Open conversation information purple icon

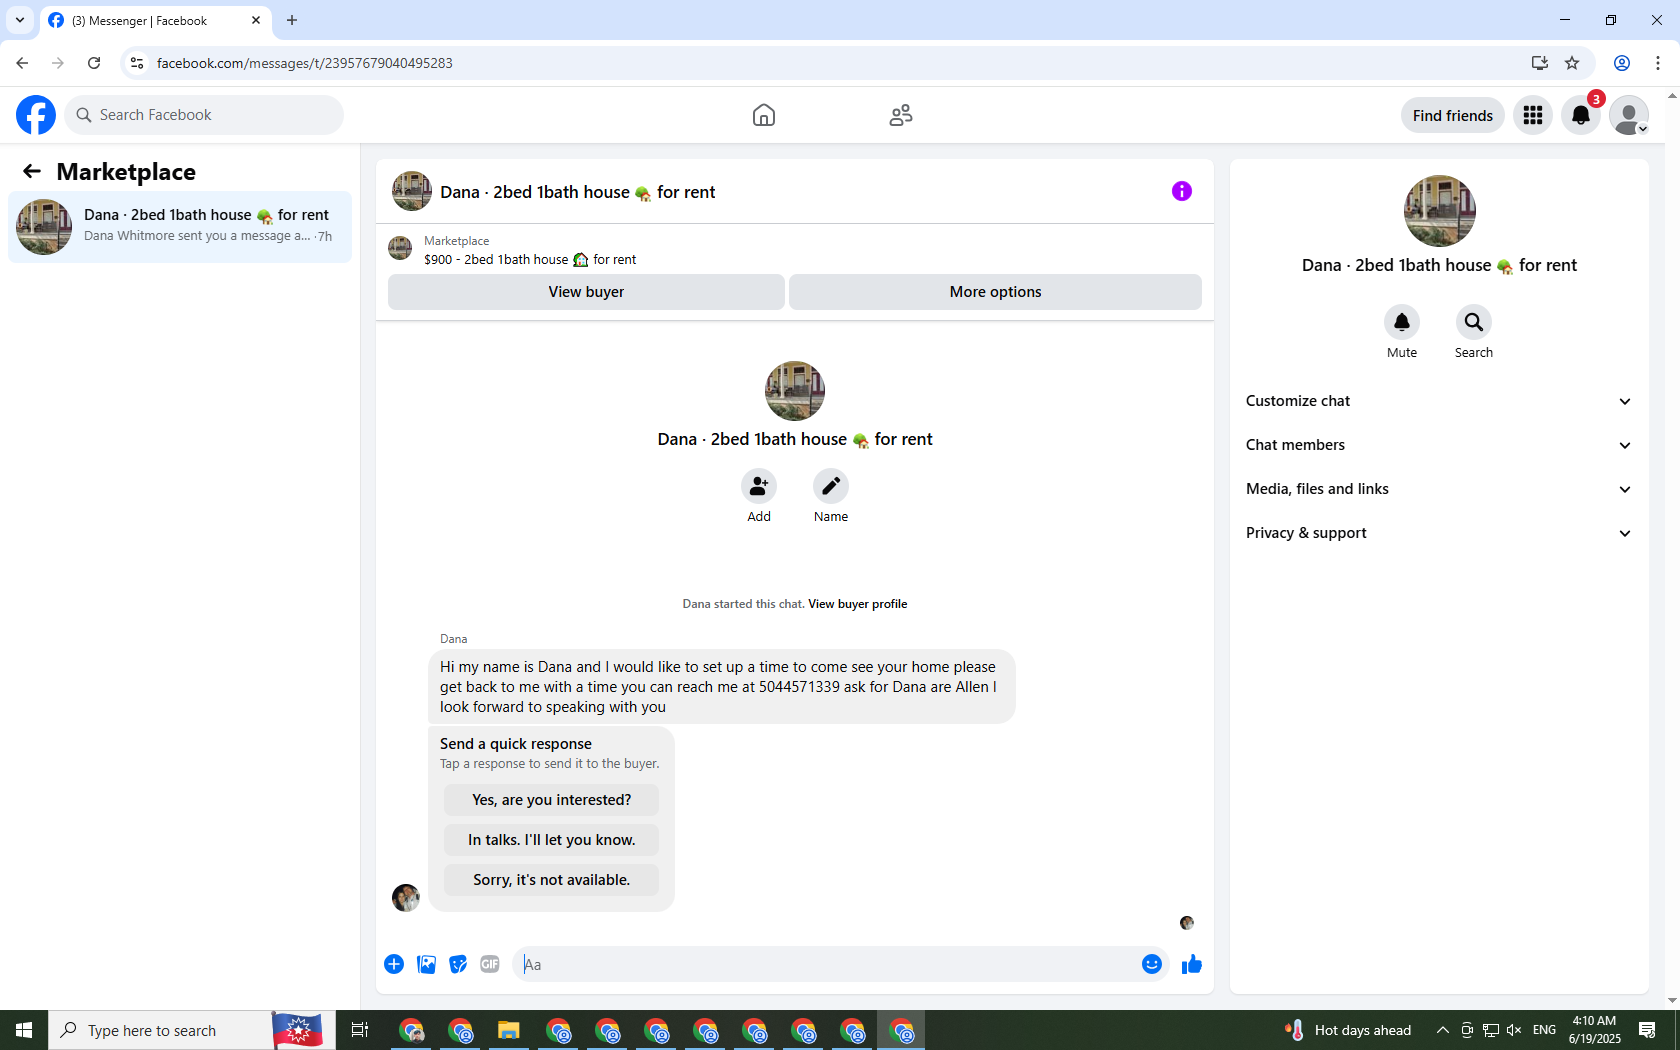pos(1182,191)
